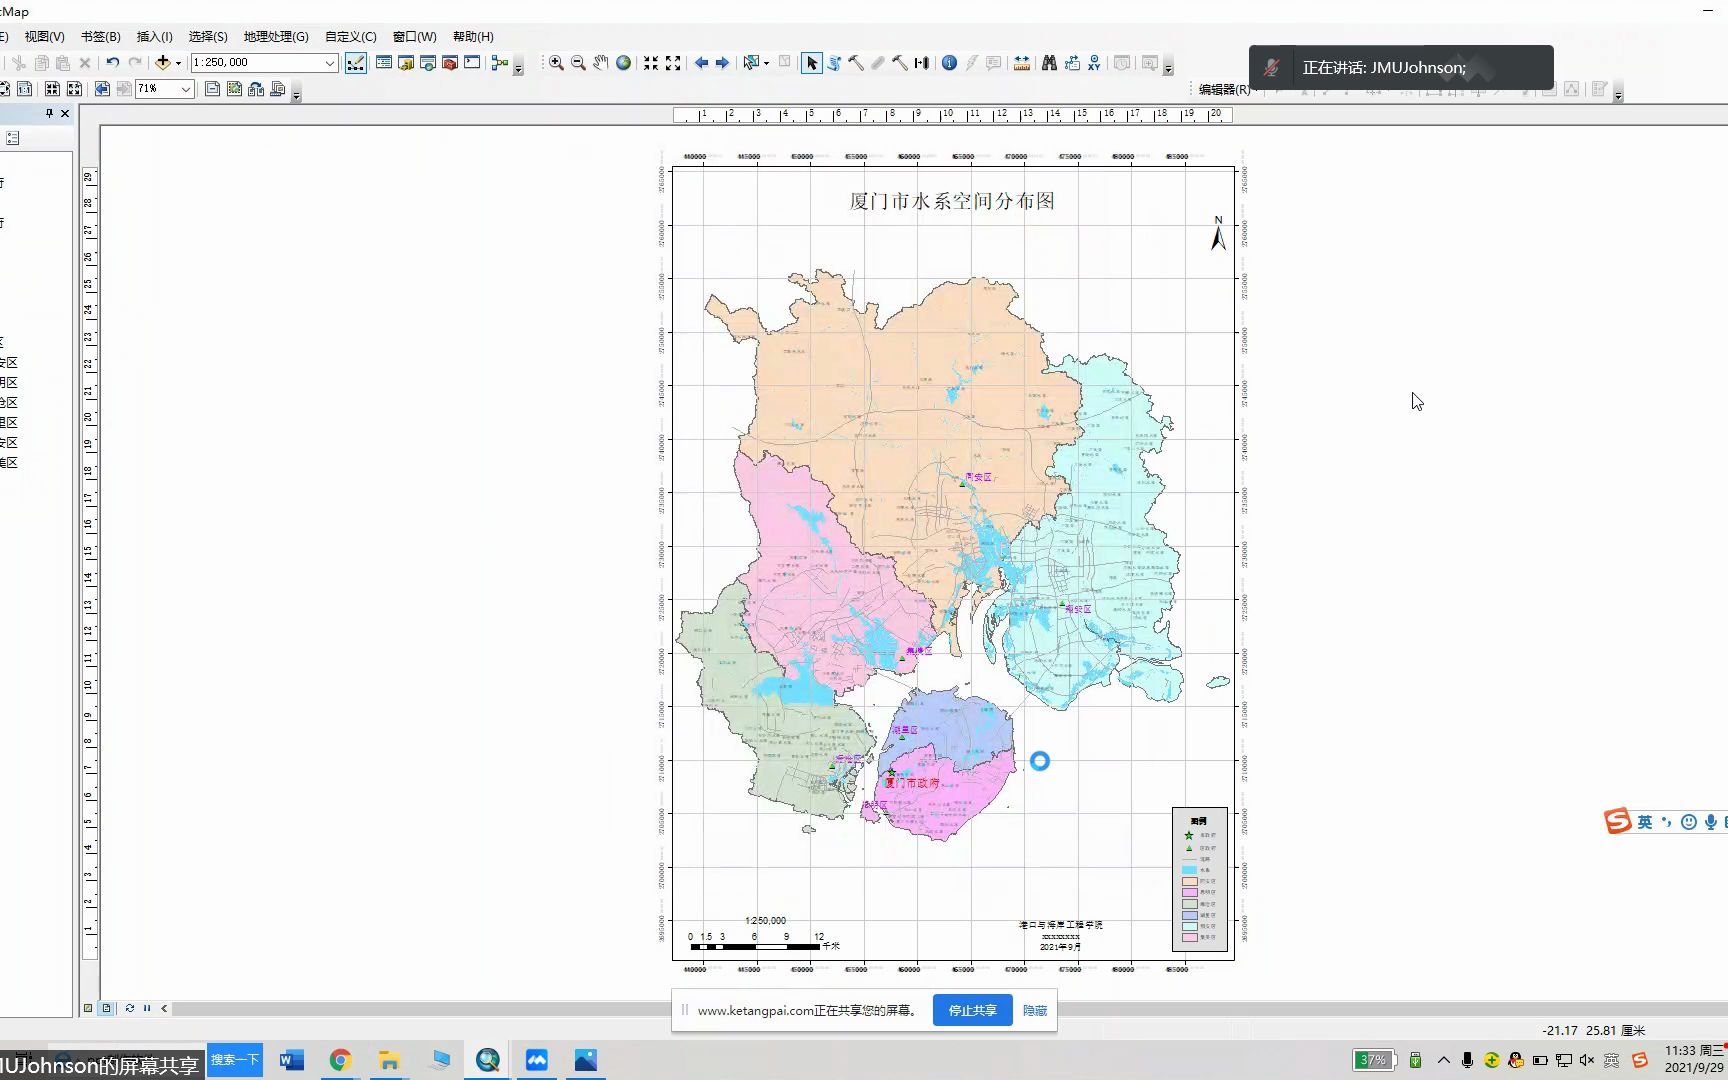Select the Pan tool on the Tools toolbar

[601, 62]
